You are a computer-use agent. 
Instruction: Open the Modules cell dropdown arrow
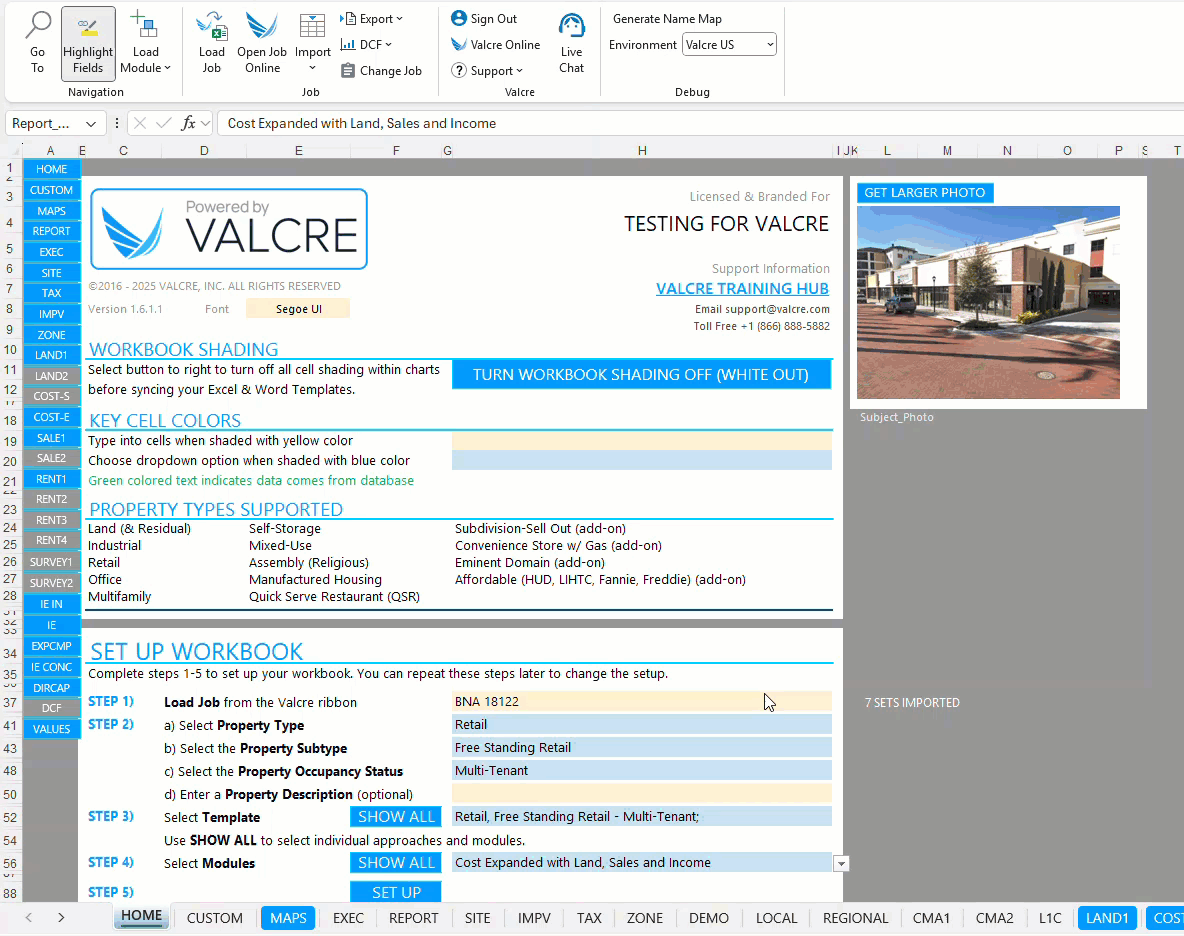tap(841, 864)
